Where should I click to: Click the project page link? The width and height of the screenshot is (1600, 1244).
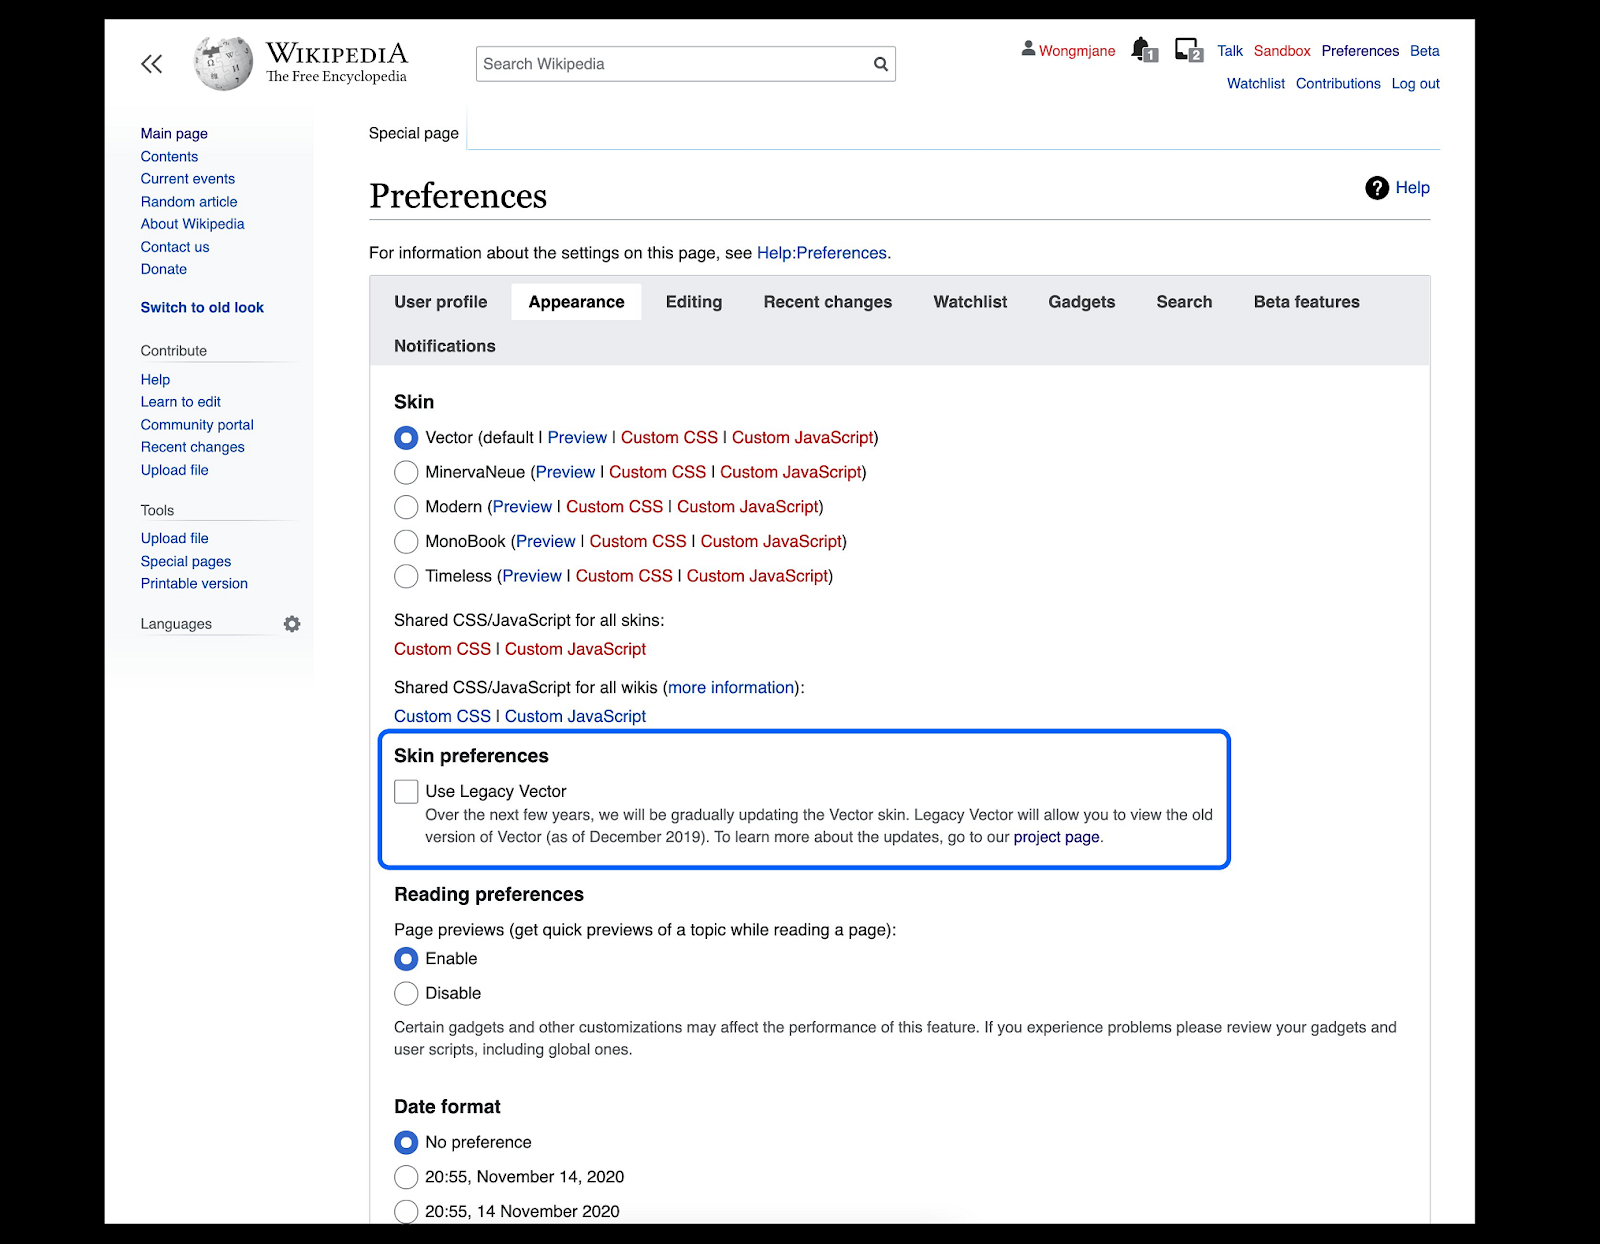pos(1056,837)
